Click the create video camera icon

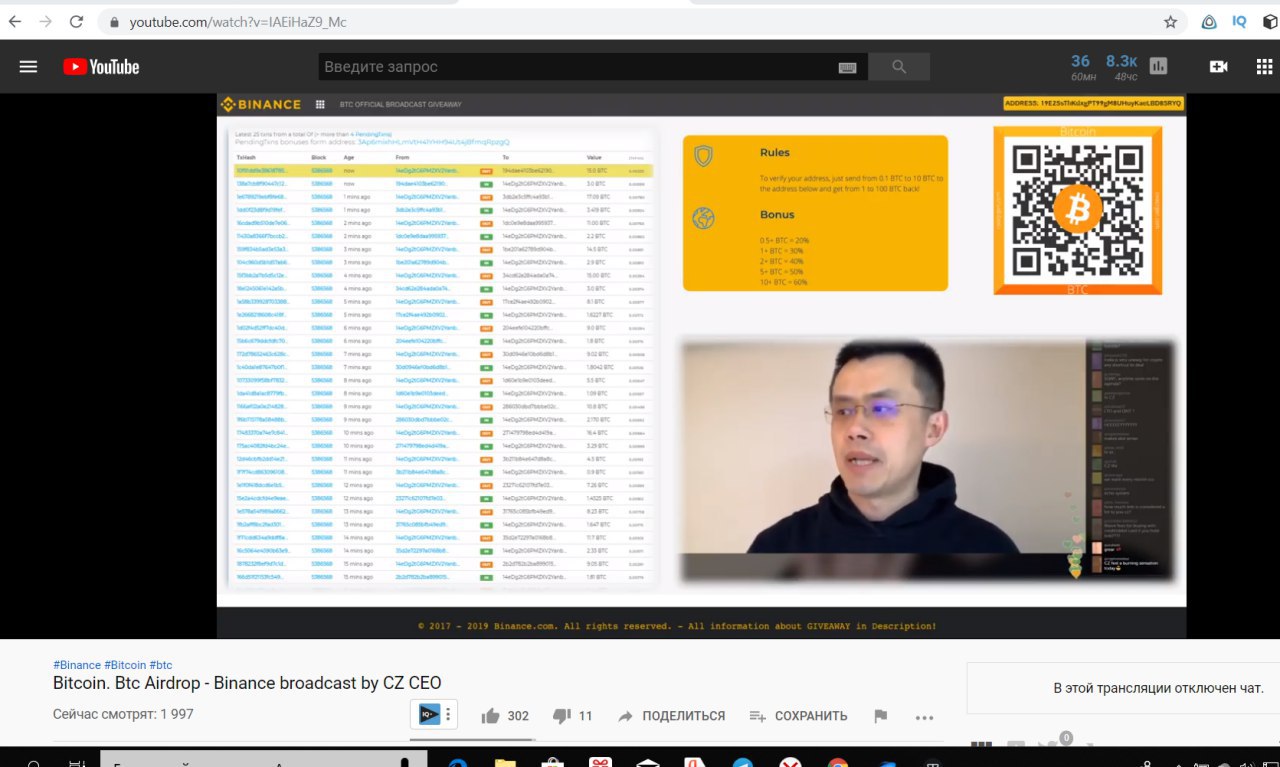[x=1218, y=66]
